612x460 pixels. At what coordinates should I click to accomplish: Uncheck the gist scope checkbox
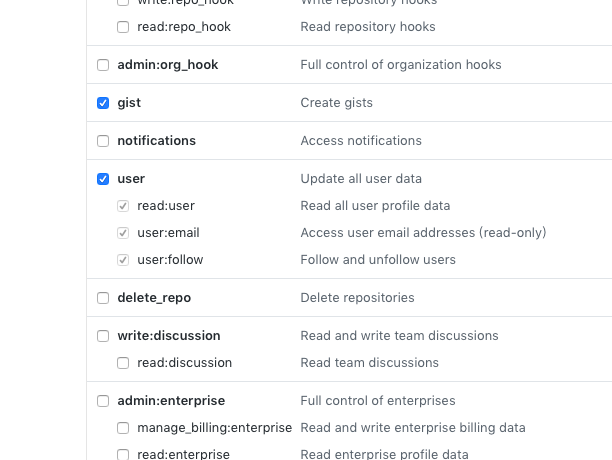[x=103, y=103]
